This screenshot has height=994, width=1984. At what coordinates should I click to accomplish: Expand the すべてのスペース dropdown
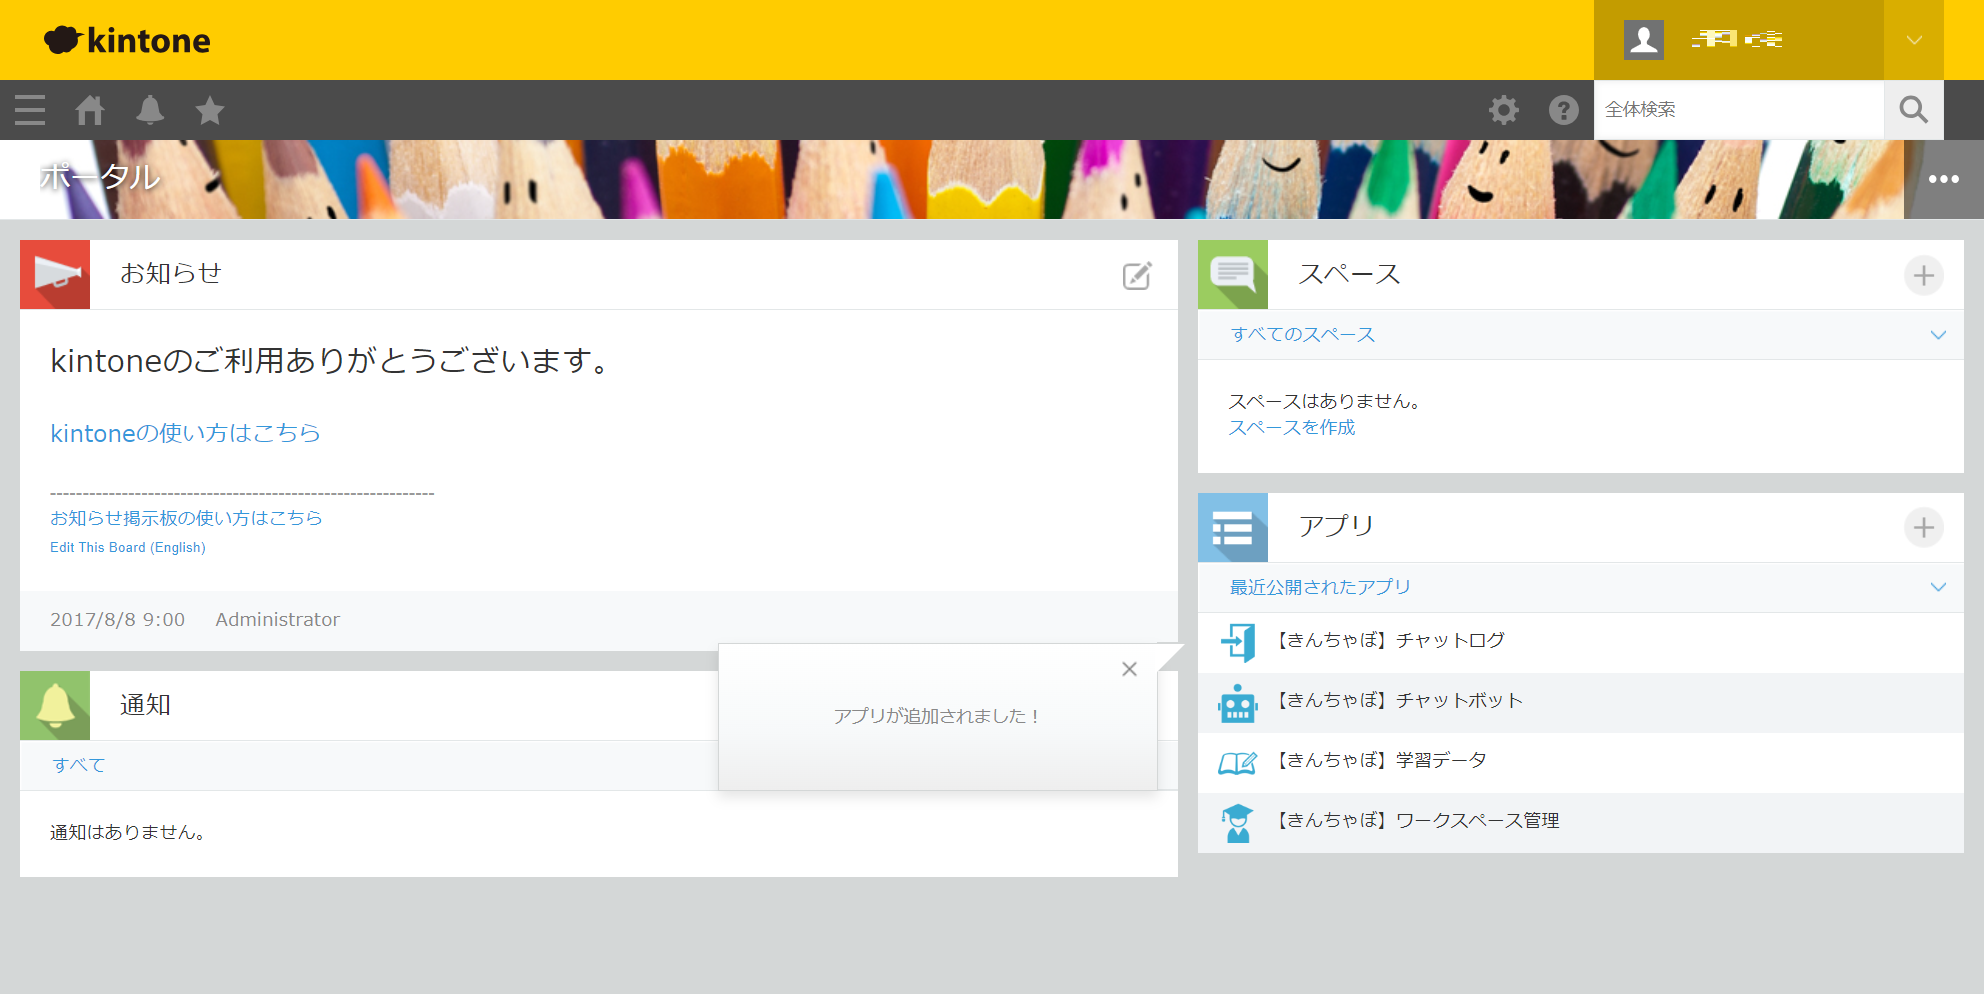point(1937,335)
